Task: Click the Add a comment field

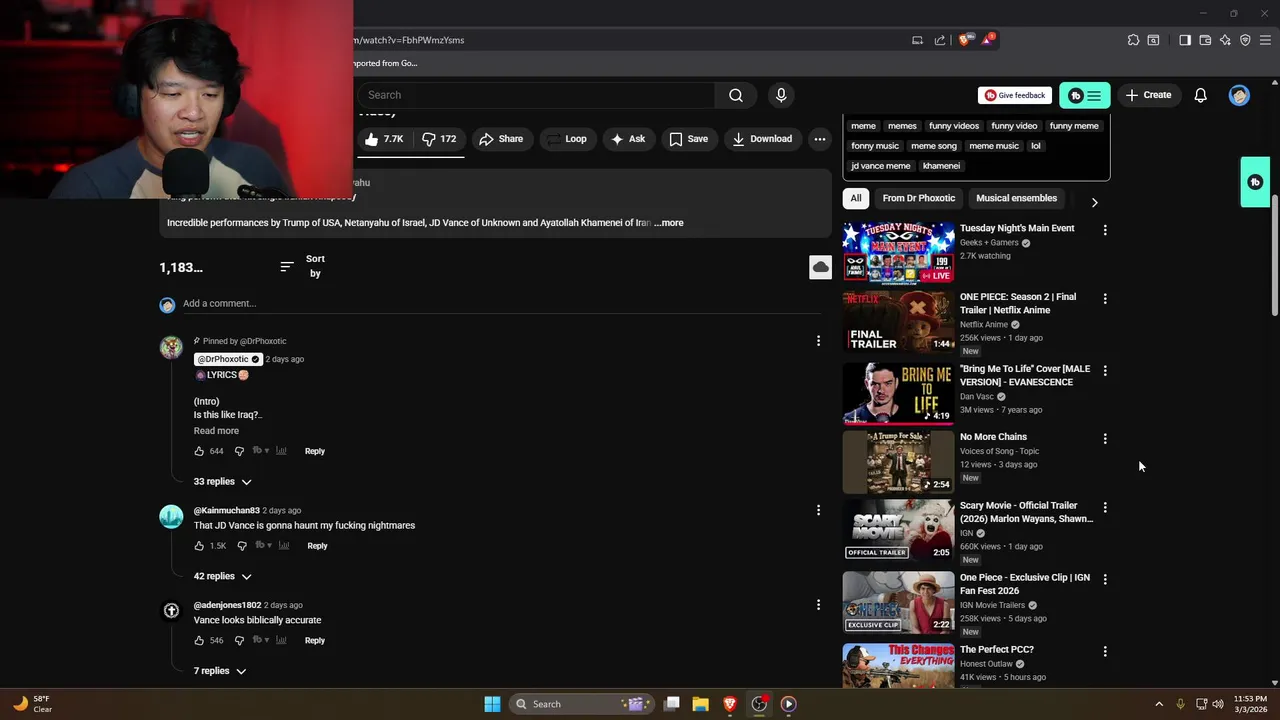Action: [500, 304]
